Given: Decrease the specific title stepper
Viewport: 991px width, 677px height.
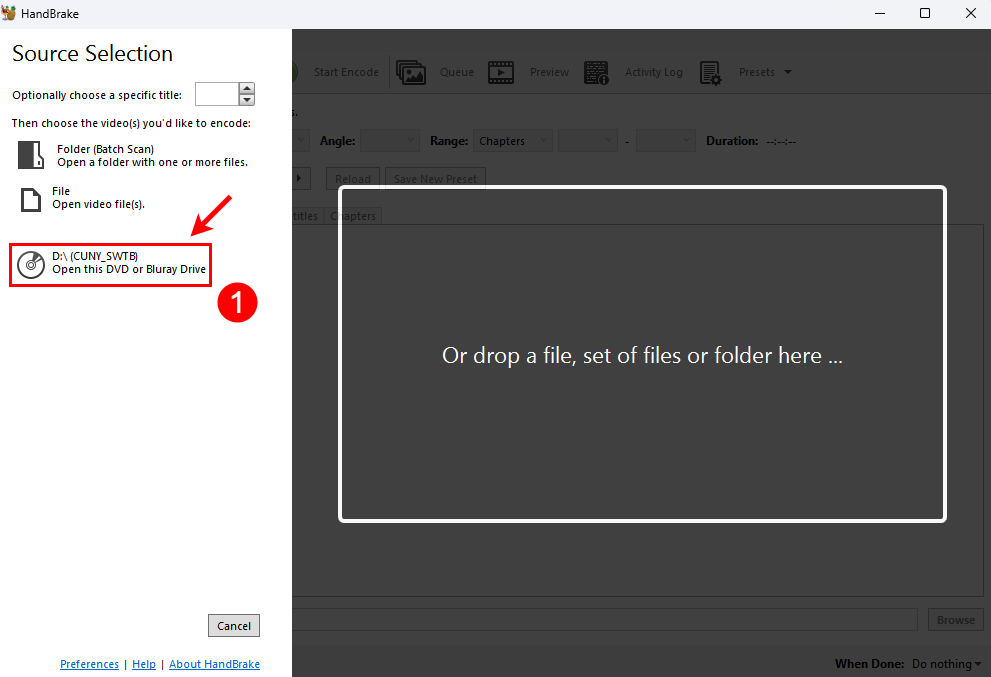Looking at the screenshot, I should 246,100.
